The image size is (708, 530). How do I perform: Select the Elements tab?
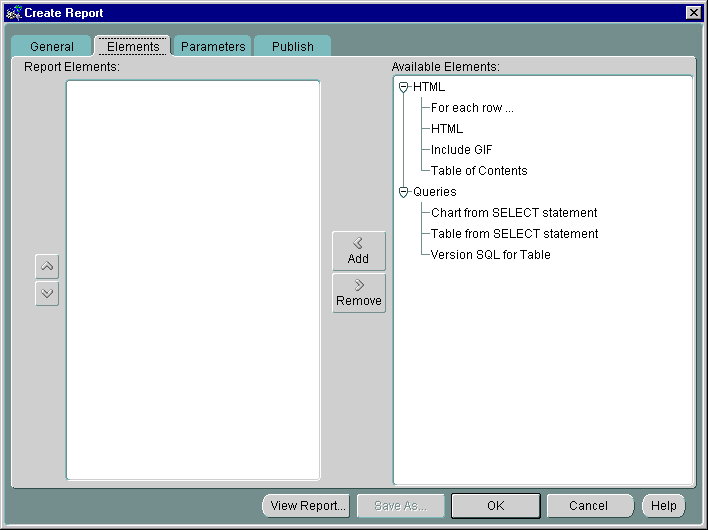point(133,46)
